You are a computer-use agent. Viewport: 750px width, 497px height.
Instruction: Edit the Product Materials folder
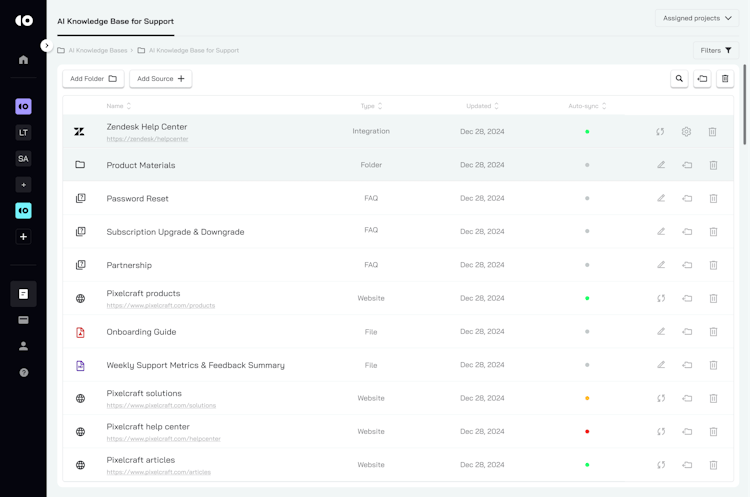coord(660,165)
